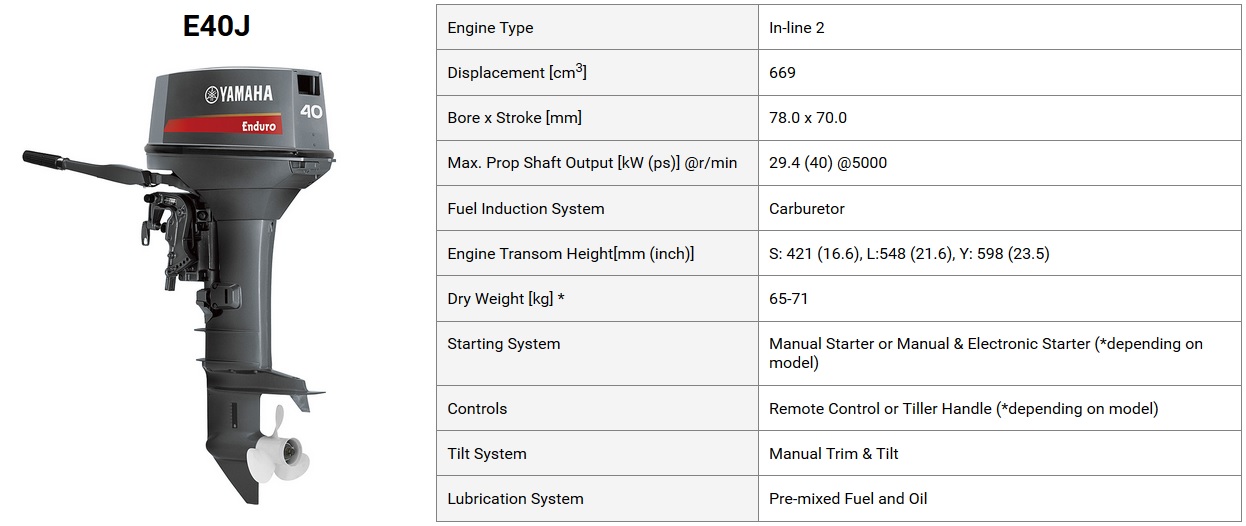The height and width of the screenshot is (526, 1246).
Task: Click the Displacement value 669
Action: 782,73
